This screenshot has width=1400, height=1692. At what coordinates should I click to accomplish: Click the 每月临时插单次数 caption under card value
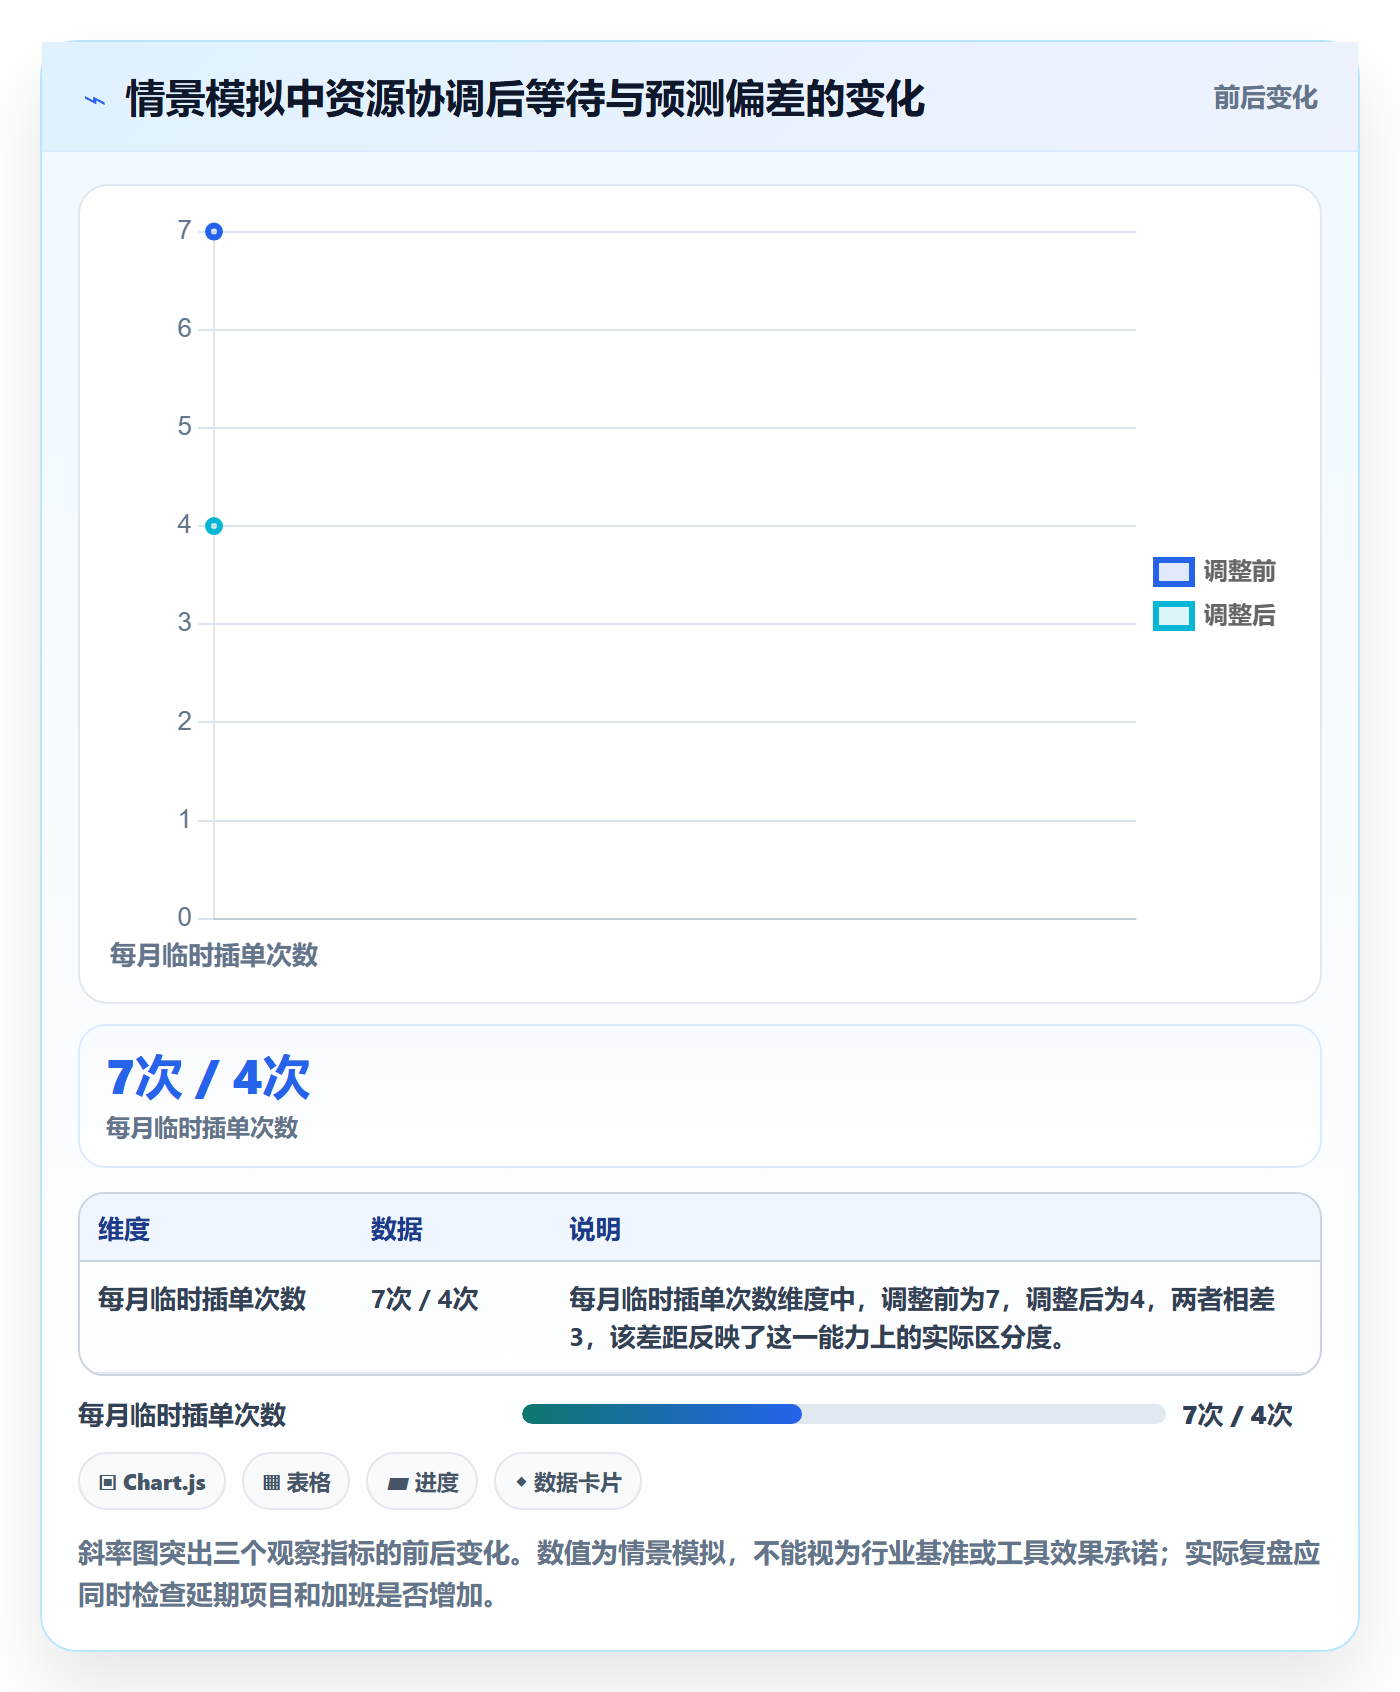(203, 1128)
